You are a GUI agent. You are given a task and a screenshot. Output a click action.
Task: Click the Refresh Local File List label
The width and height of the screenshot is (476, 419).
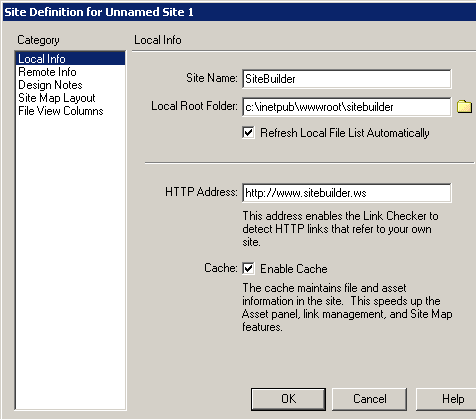345,133
